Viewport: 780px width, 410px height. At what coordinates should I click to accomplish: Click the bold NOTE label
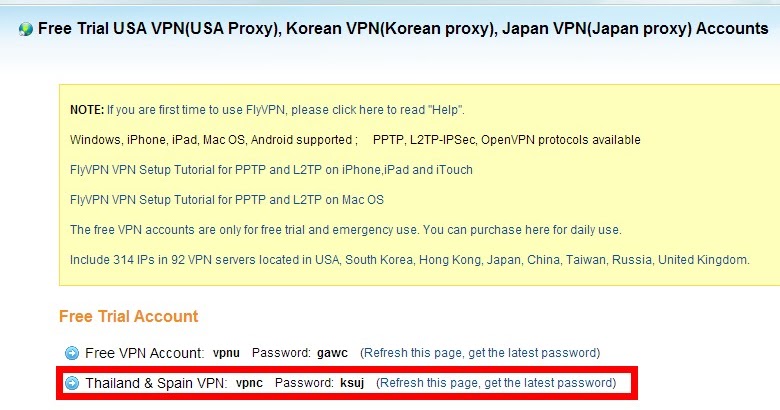pos(87,110)
